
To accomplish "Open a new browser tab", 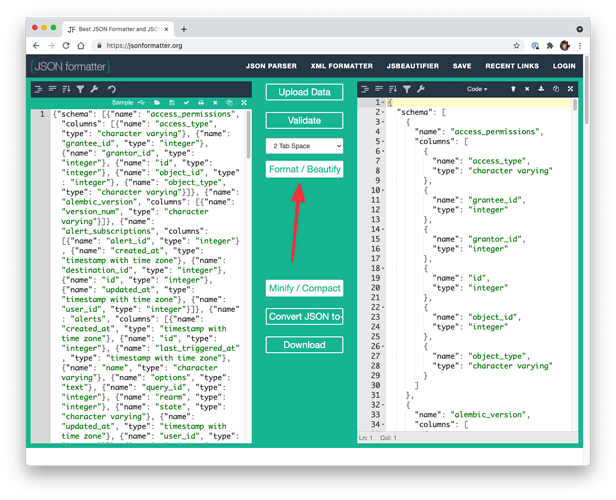I will (184, 29).
